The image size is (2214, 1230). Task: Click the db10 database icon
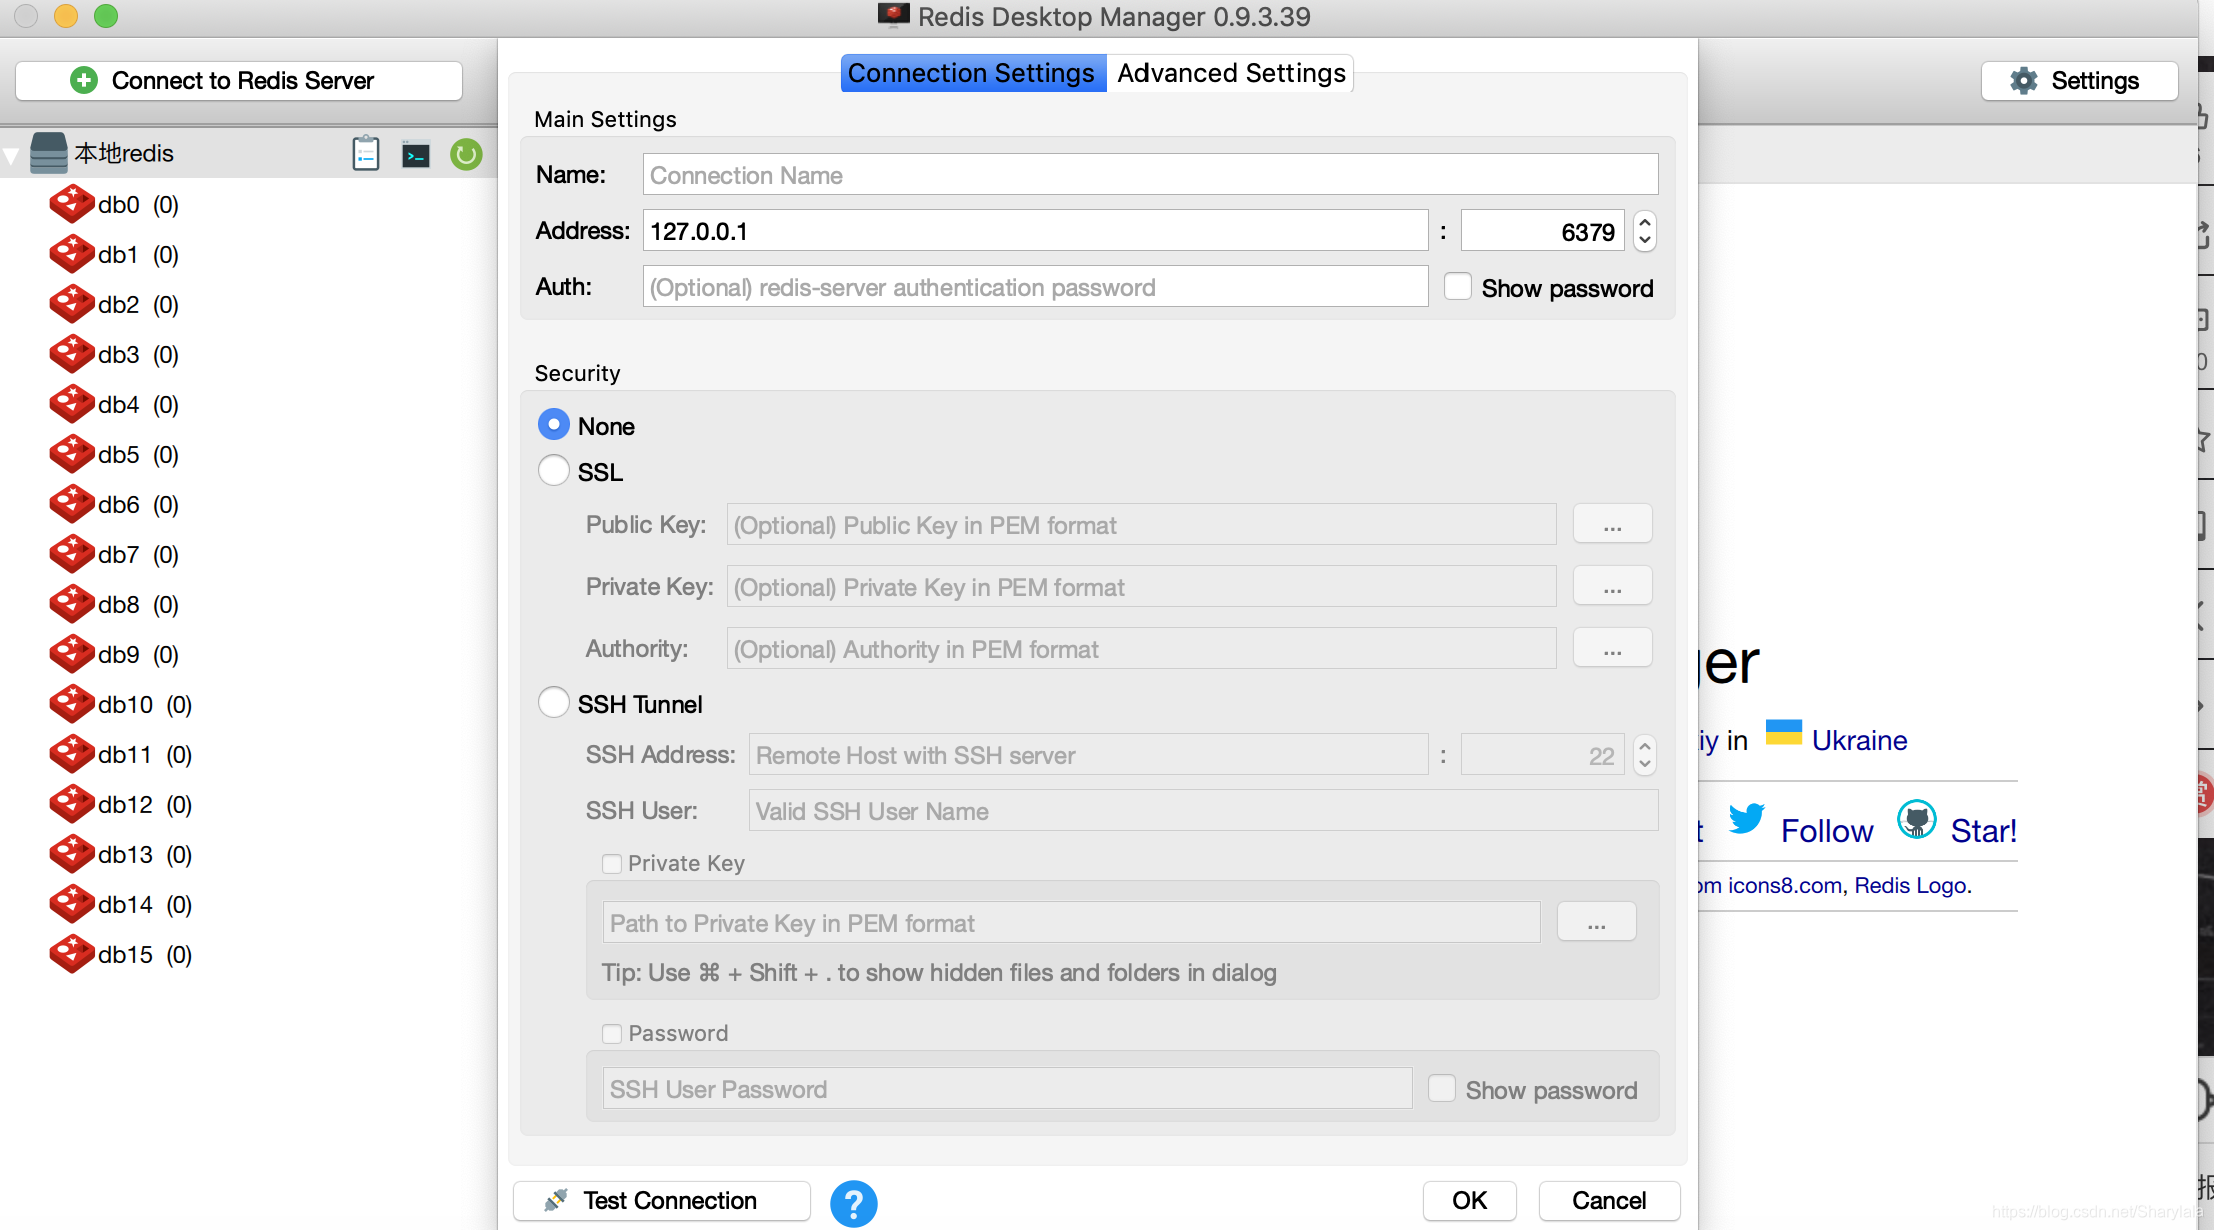[72, 704]
